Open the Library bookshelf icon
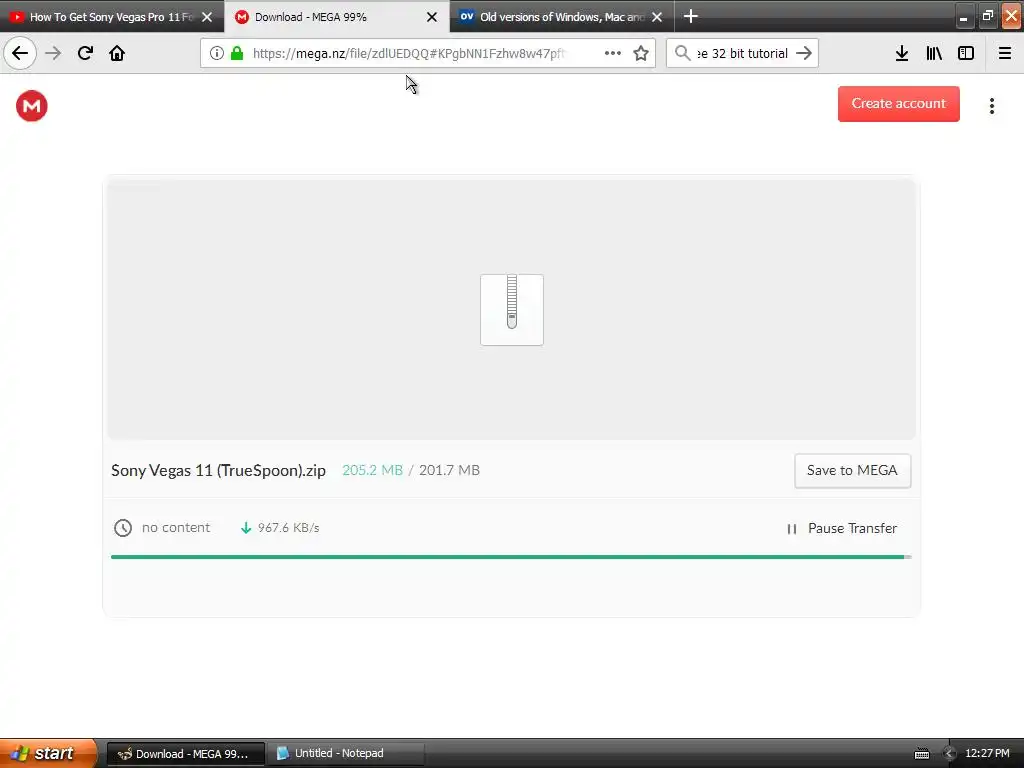The image size is (1024, 768). [934, 53]
